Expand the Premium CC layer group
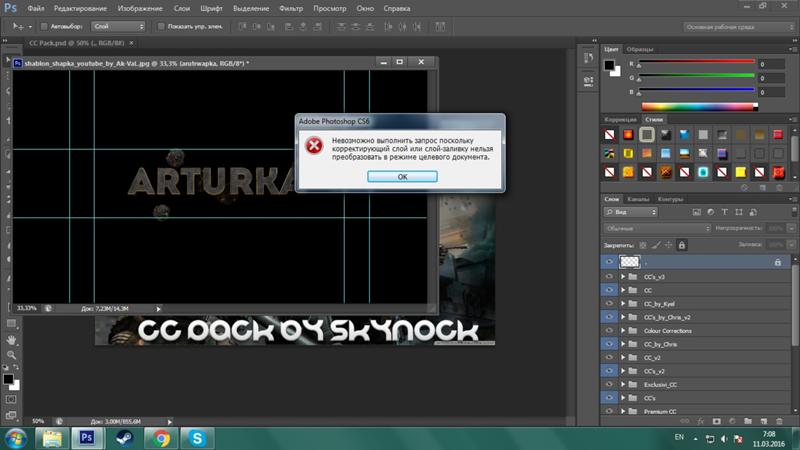 [623, 411]
